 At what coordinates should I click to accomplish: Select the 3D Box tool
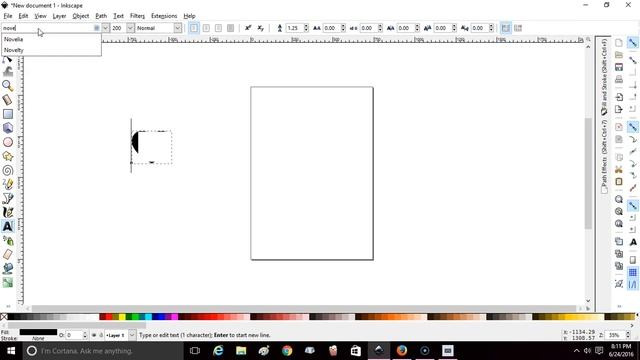(x=7, y=128)
